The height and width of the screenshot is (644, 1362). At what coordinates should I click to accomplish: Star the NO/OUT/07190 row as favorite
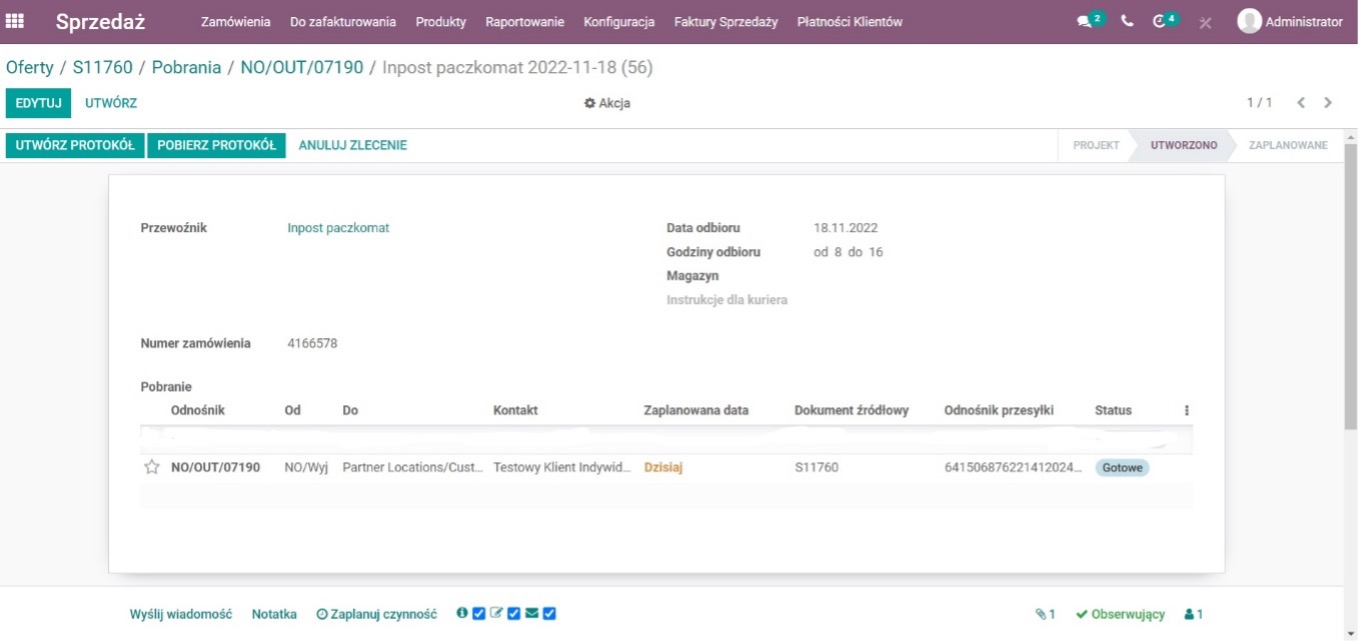pyautogui.click(x=152, y=467)
